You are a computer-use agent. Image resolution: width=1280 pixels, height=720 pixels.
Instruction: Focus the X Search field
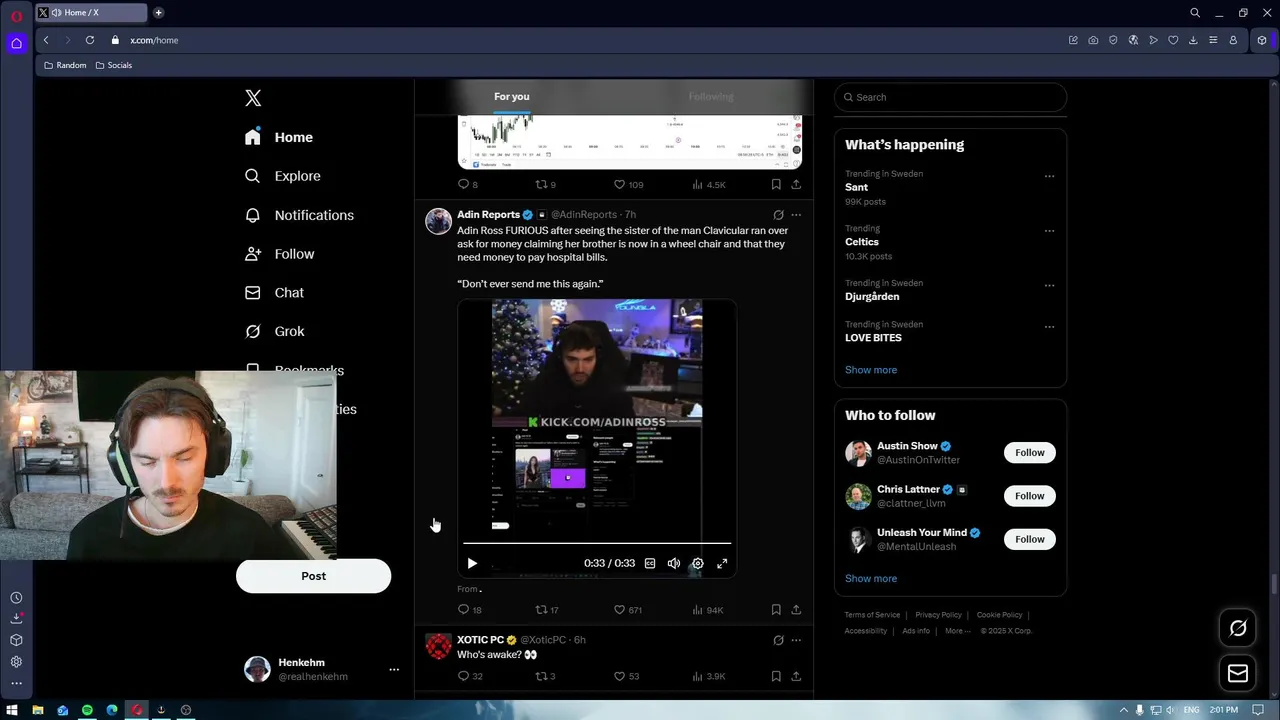tap(950, 97)
